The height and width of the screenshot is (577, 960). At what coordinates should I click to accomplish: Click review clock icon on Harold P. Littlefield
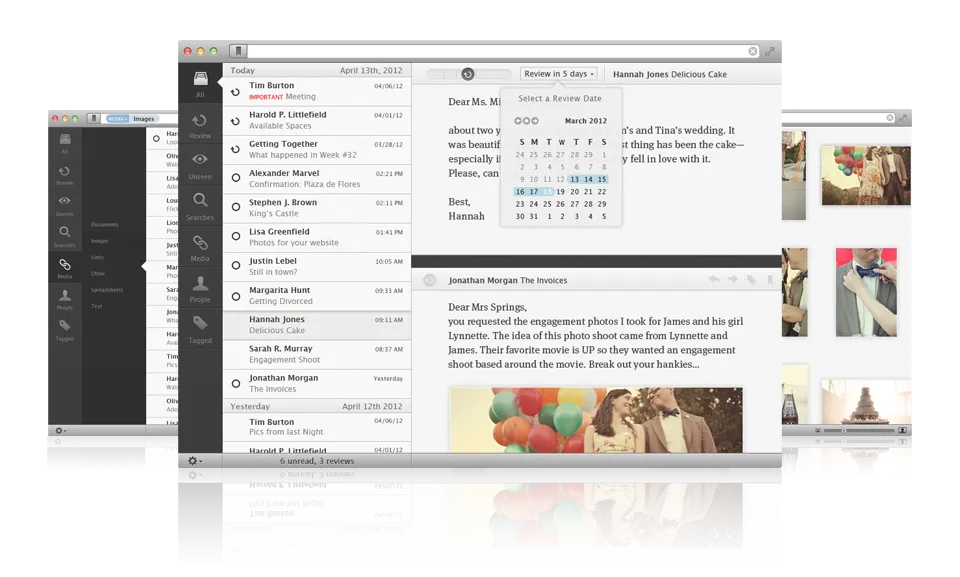pos(235,121)
